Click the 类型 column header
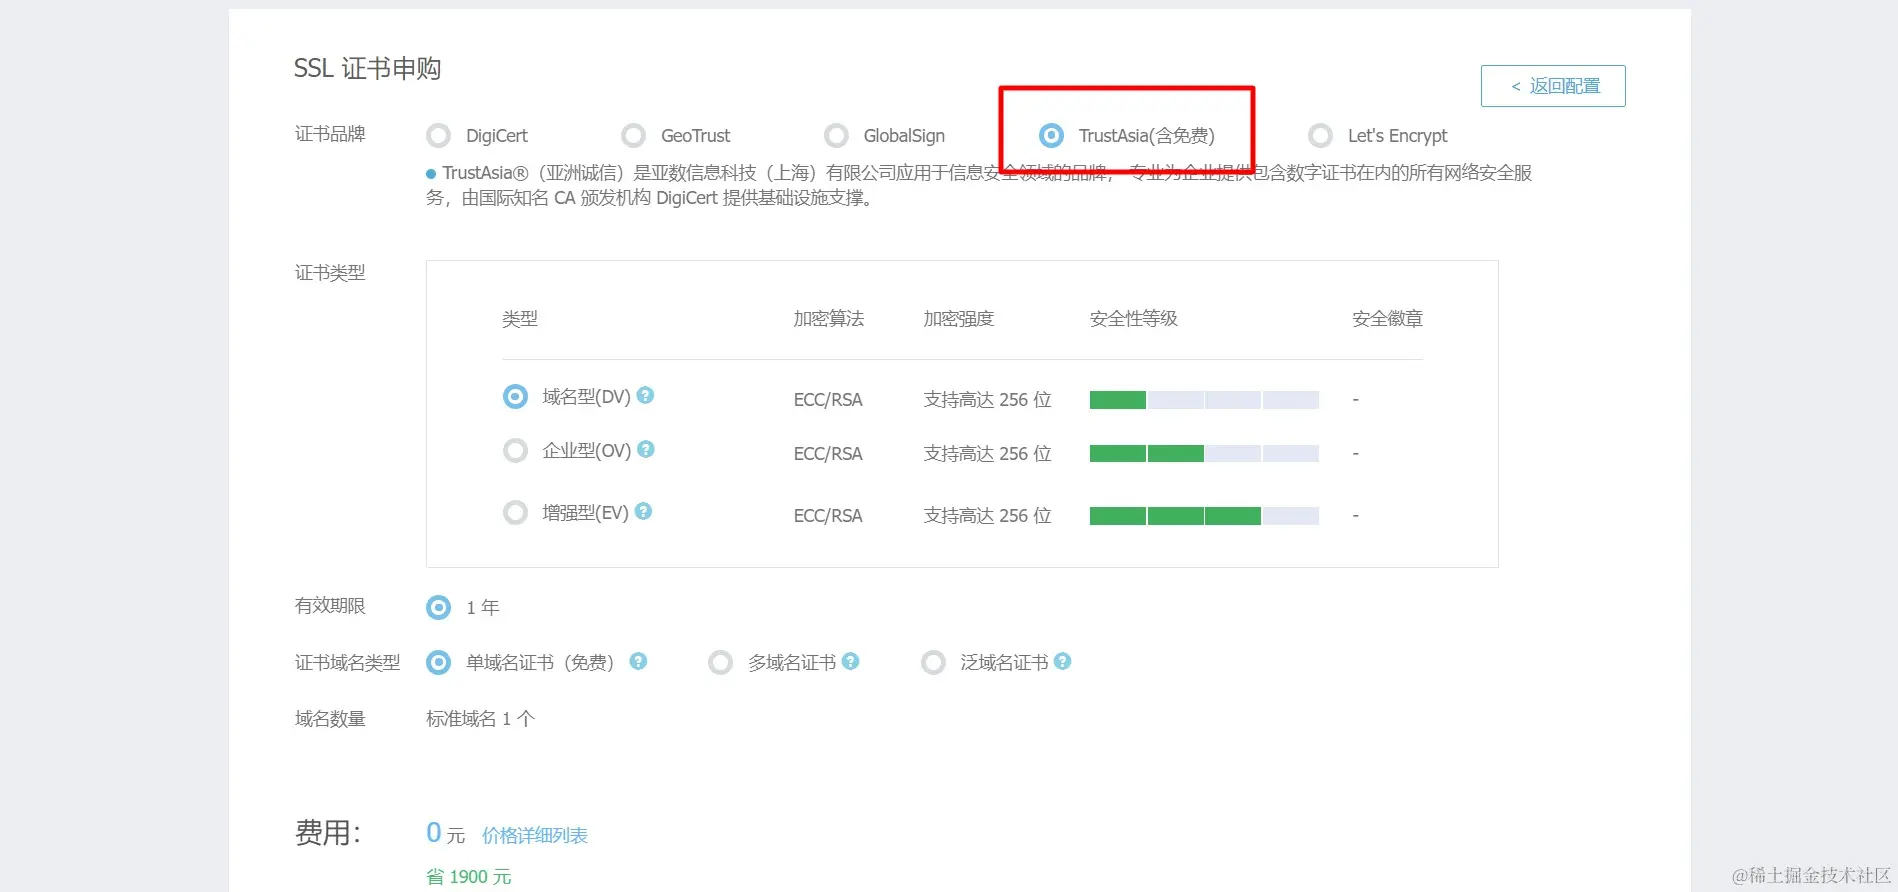1898x892 pixels. [520, 319]
